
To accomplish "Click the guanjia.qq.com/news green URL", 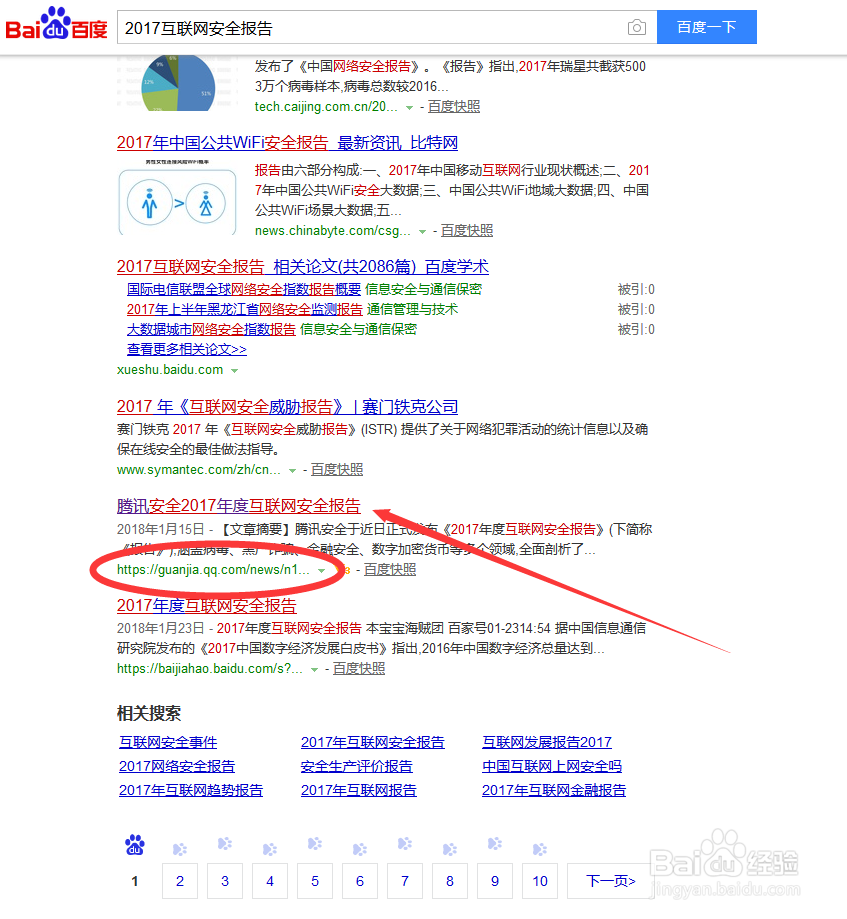I will click(213, 570).
